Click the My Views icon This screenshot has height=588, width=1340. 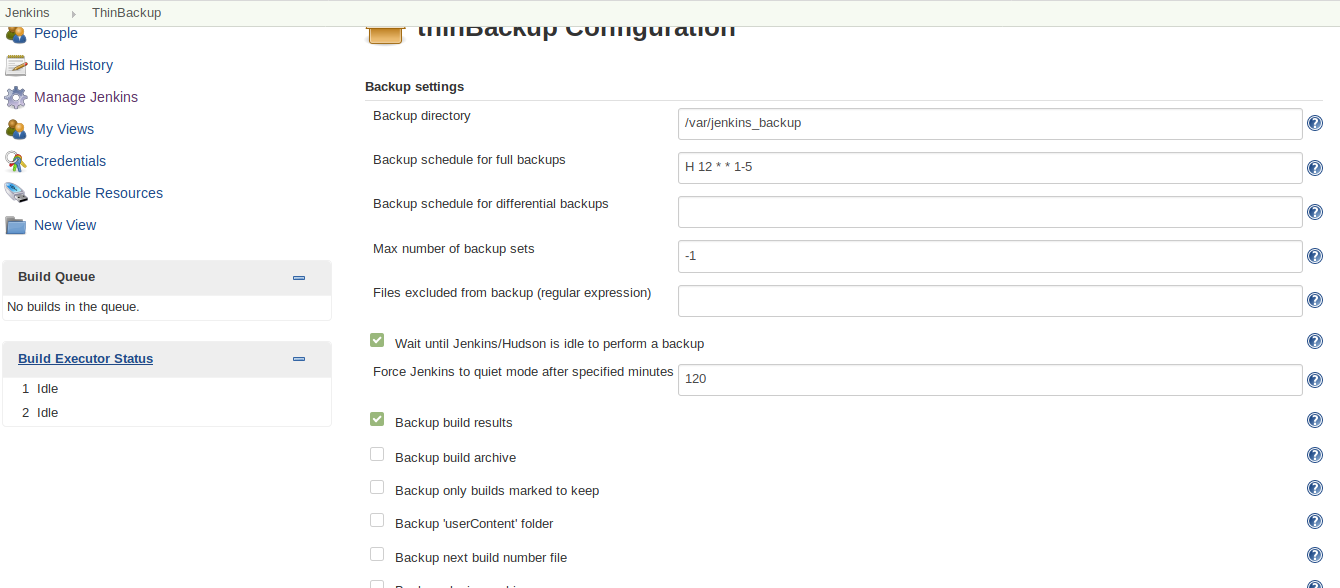(16, 129)
